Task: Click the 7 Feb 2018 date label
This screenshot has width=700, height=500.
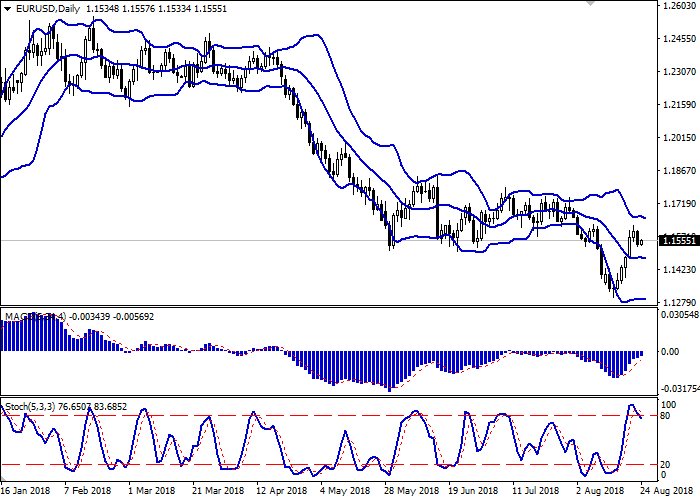Action: [x=90, y=491]
